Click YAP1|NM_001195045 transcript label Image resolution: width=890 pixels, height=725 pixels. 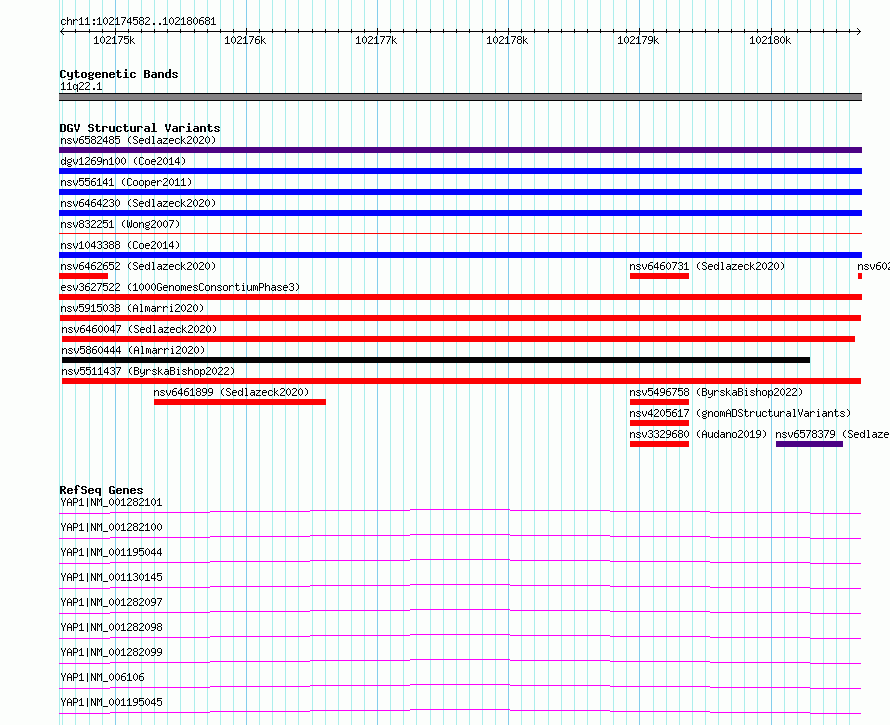(x=111, y=702)
